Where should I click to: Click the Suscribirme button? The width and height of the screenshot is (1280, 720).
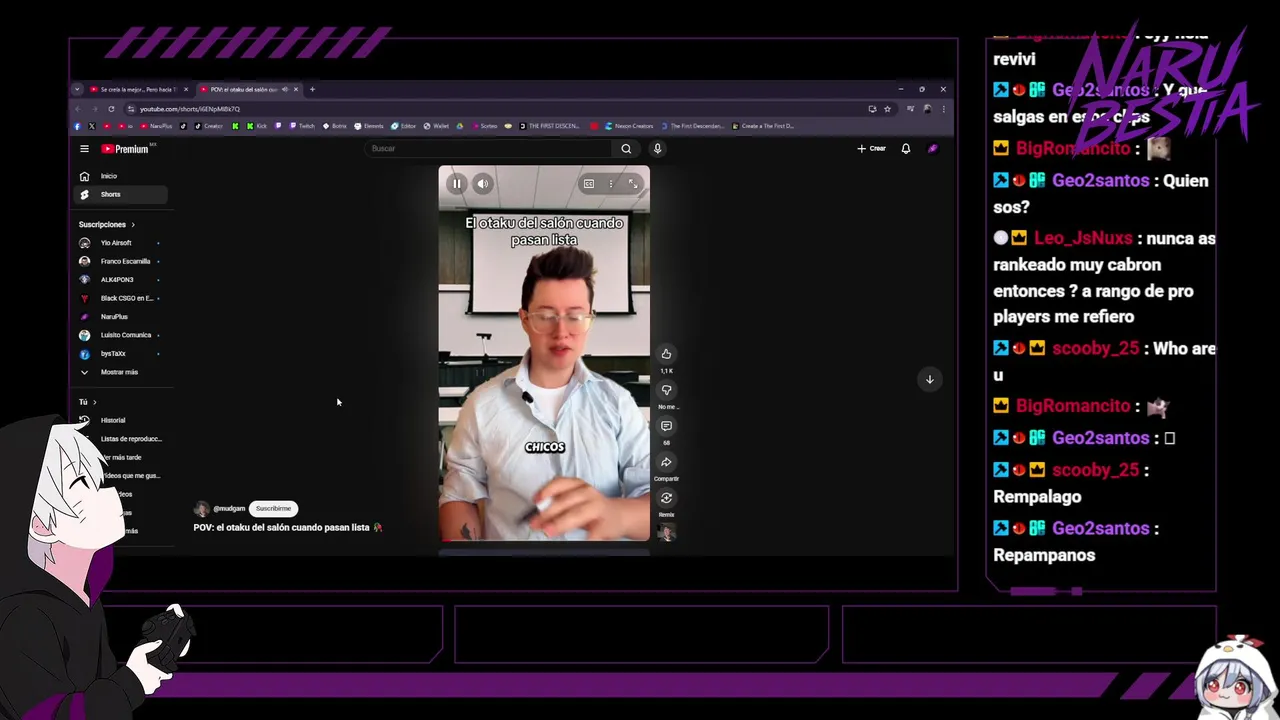(273, 509)
